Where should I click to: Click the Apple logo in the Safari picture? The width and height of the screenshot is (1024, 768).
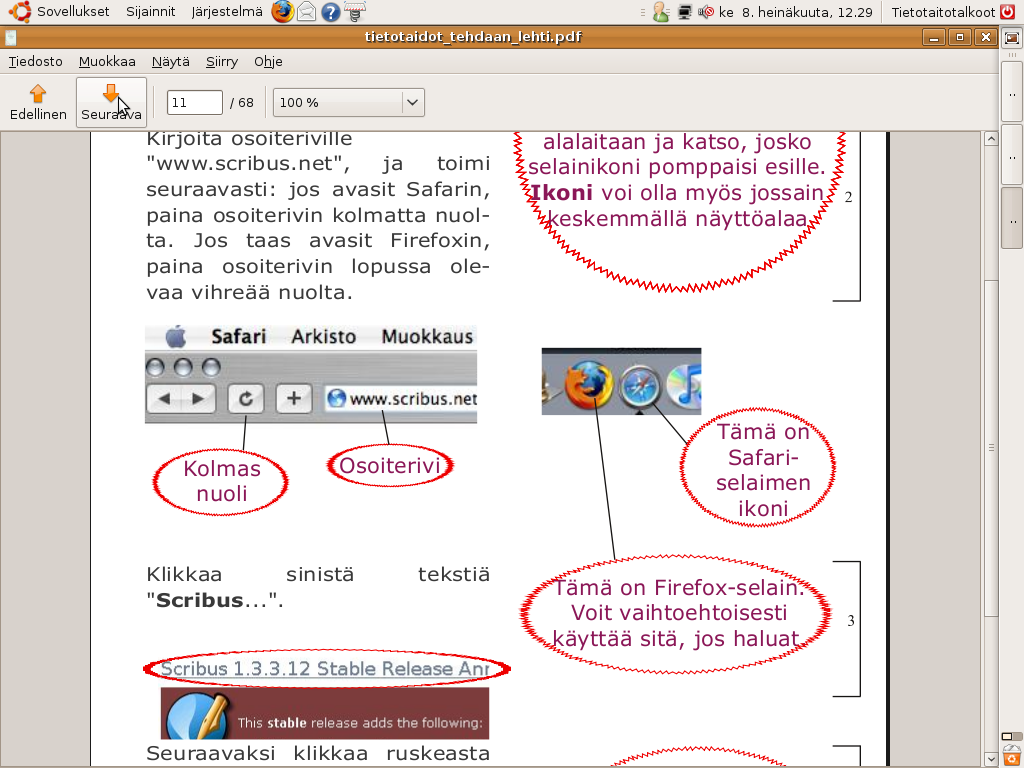(x=175, y=337)
